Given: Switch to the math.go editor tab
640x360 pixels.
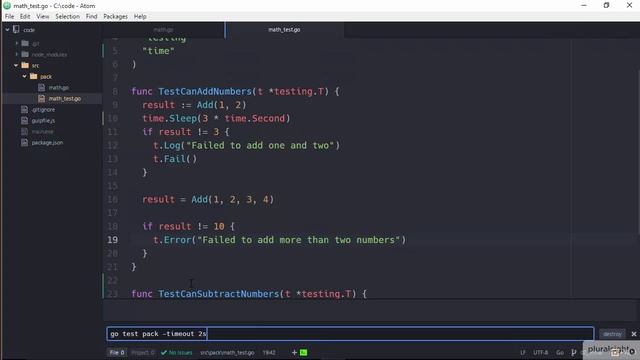Looking at the screenshot, I should 163,30.
